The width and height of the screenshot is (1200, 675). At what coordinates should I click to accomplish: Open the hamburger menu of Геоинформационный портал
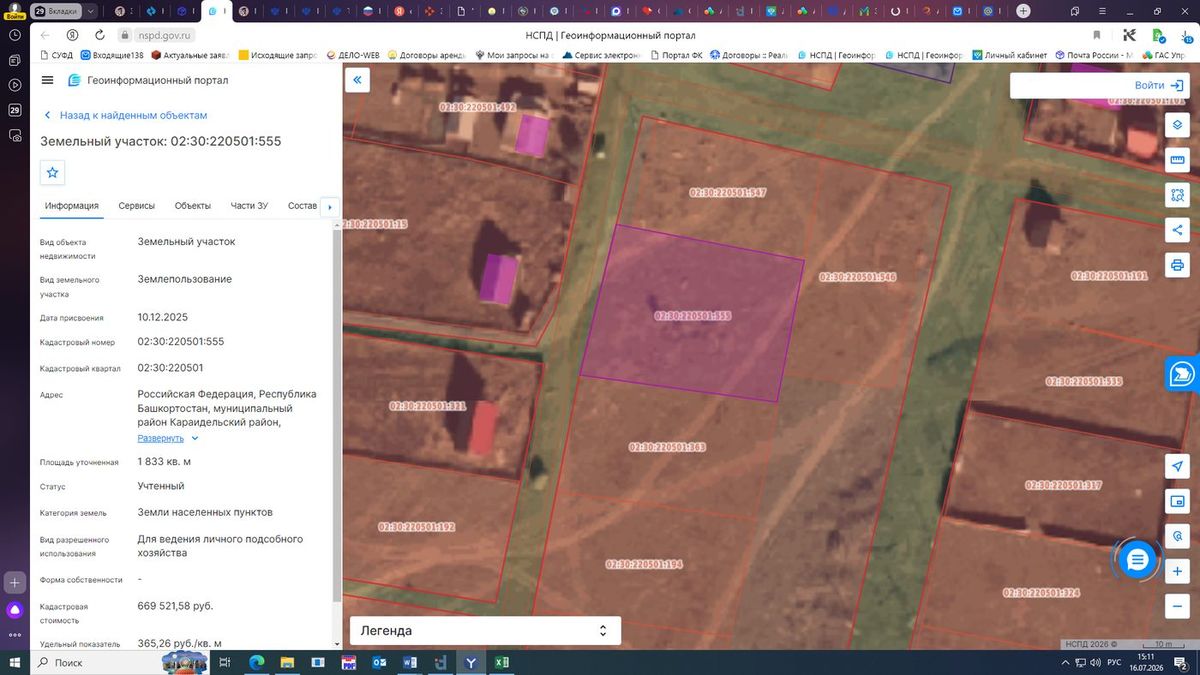[x=48, y=80]
